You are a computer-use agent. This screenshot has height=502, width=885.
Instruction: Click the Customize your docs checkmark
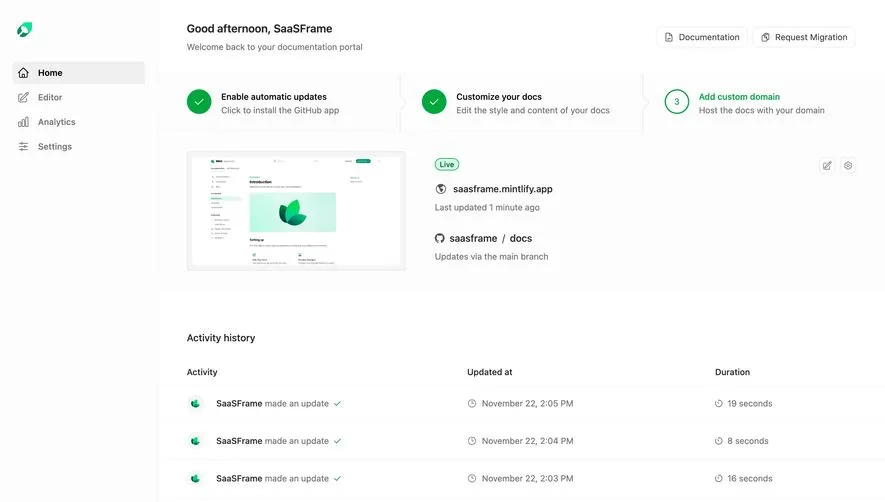pos(434,102)
